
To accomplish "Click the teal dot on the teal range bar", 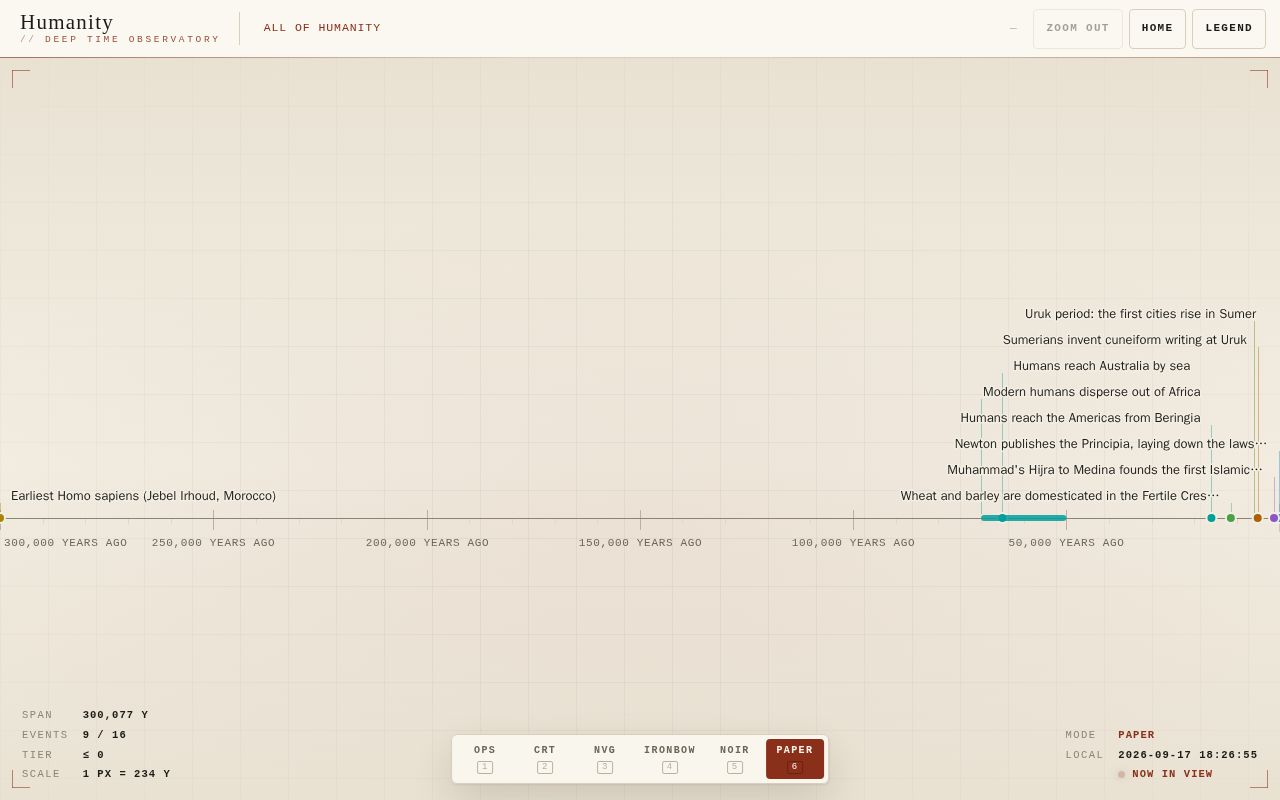I will pos(1002,518).
